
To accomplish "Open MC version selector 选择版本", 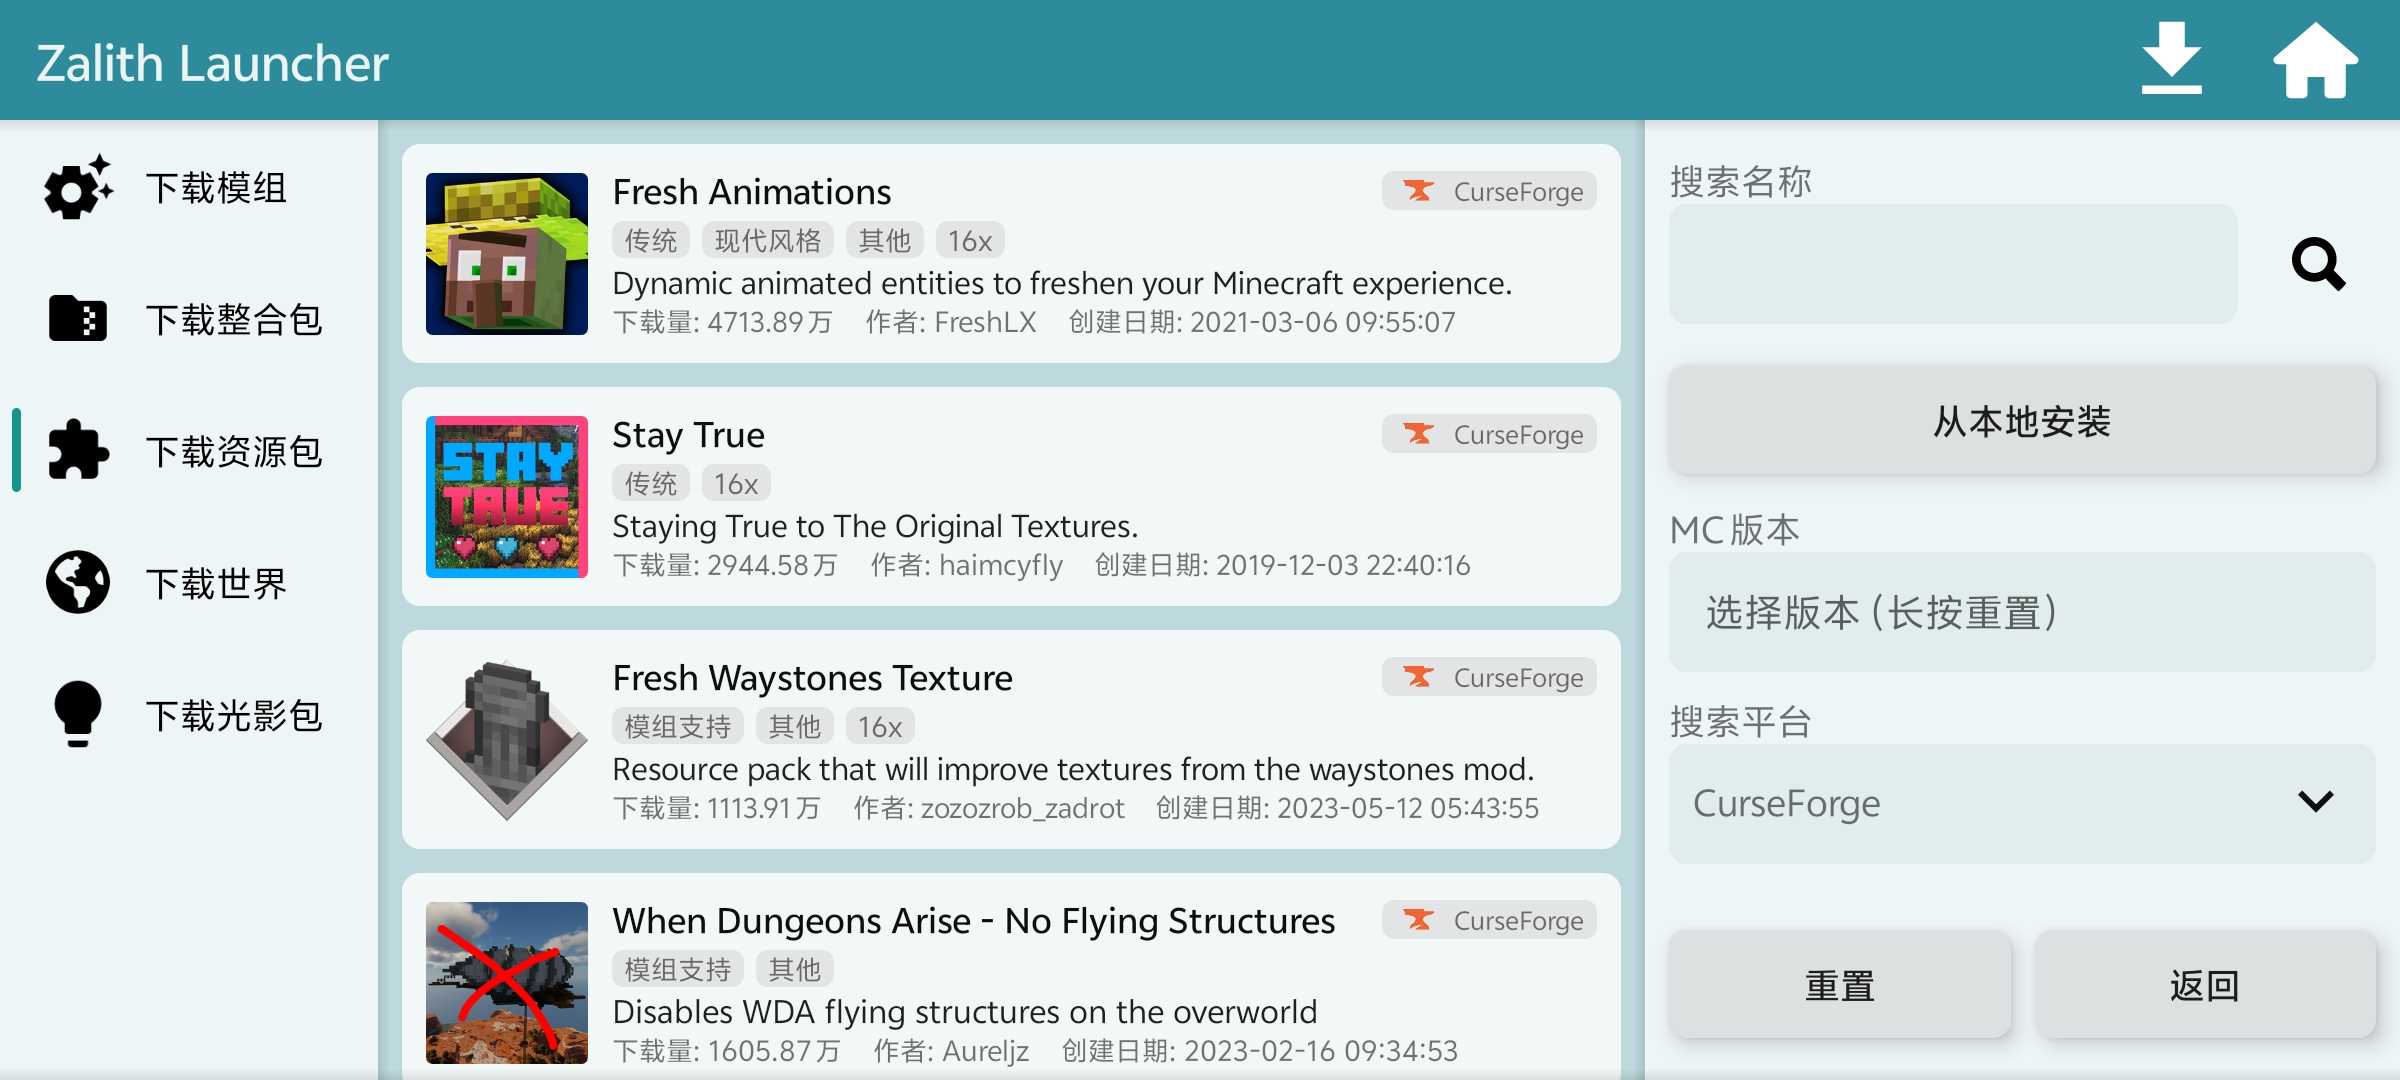I will click(2022, 612).
